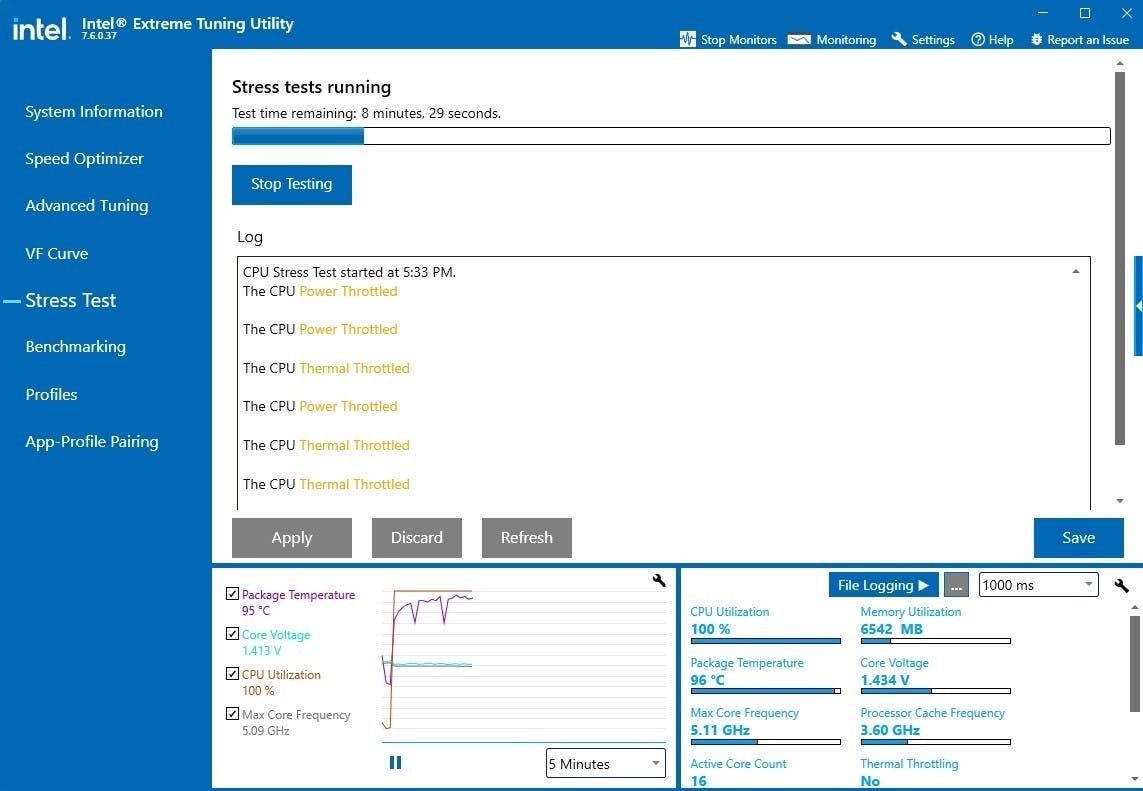Click the log box scroll-up arrow
This screenshot has width=1143, height=791.
(1076, 272)
